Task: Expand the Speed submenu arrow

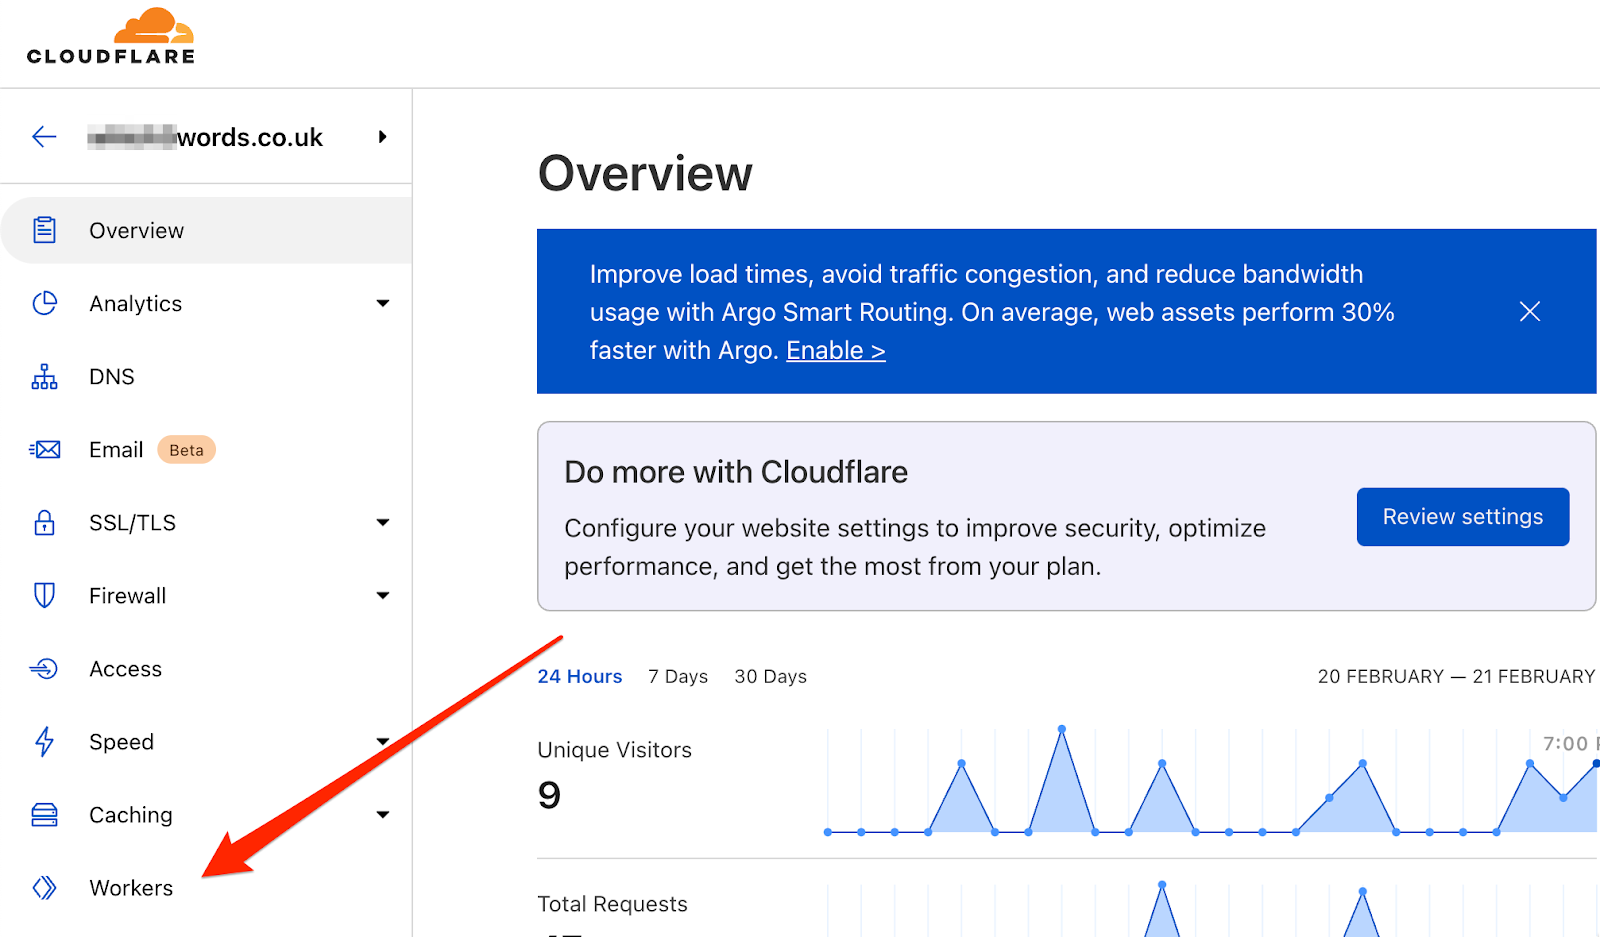Action: point(382,741)
